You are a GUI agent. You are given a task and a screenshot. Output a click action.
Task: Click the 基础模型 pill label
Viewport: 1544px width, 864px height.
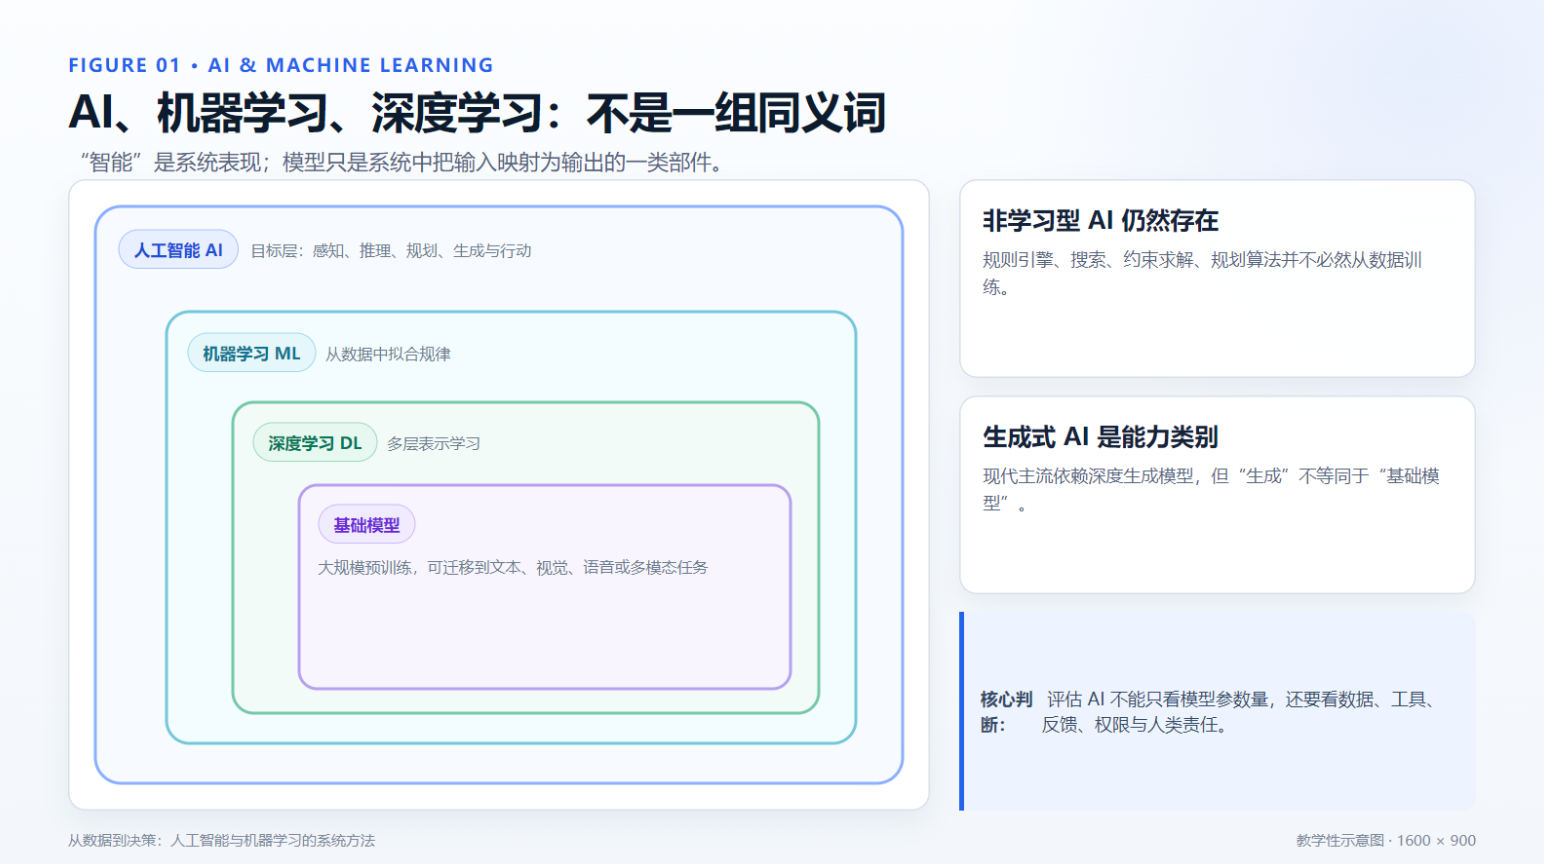366,525
